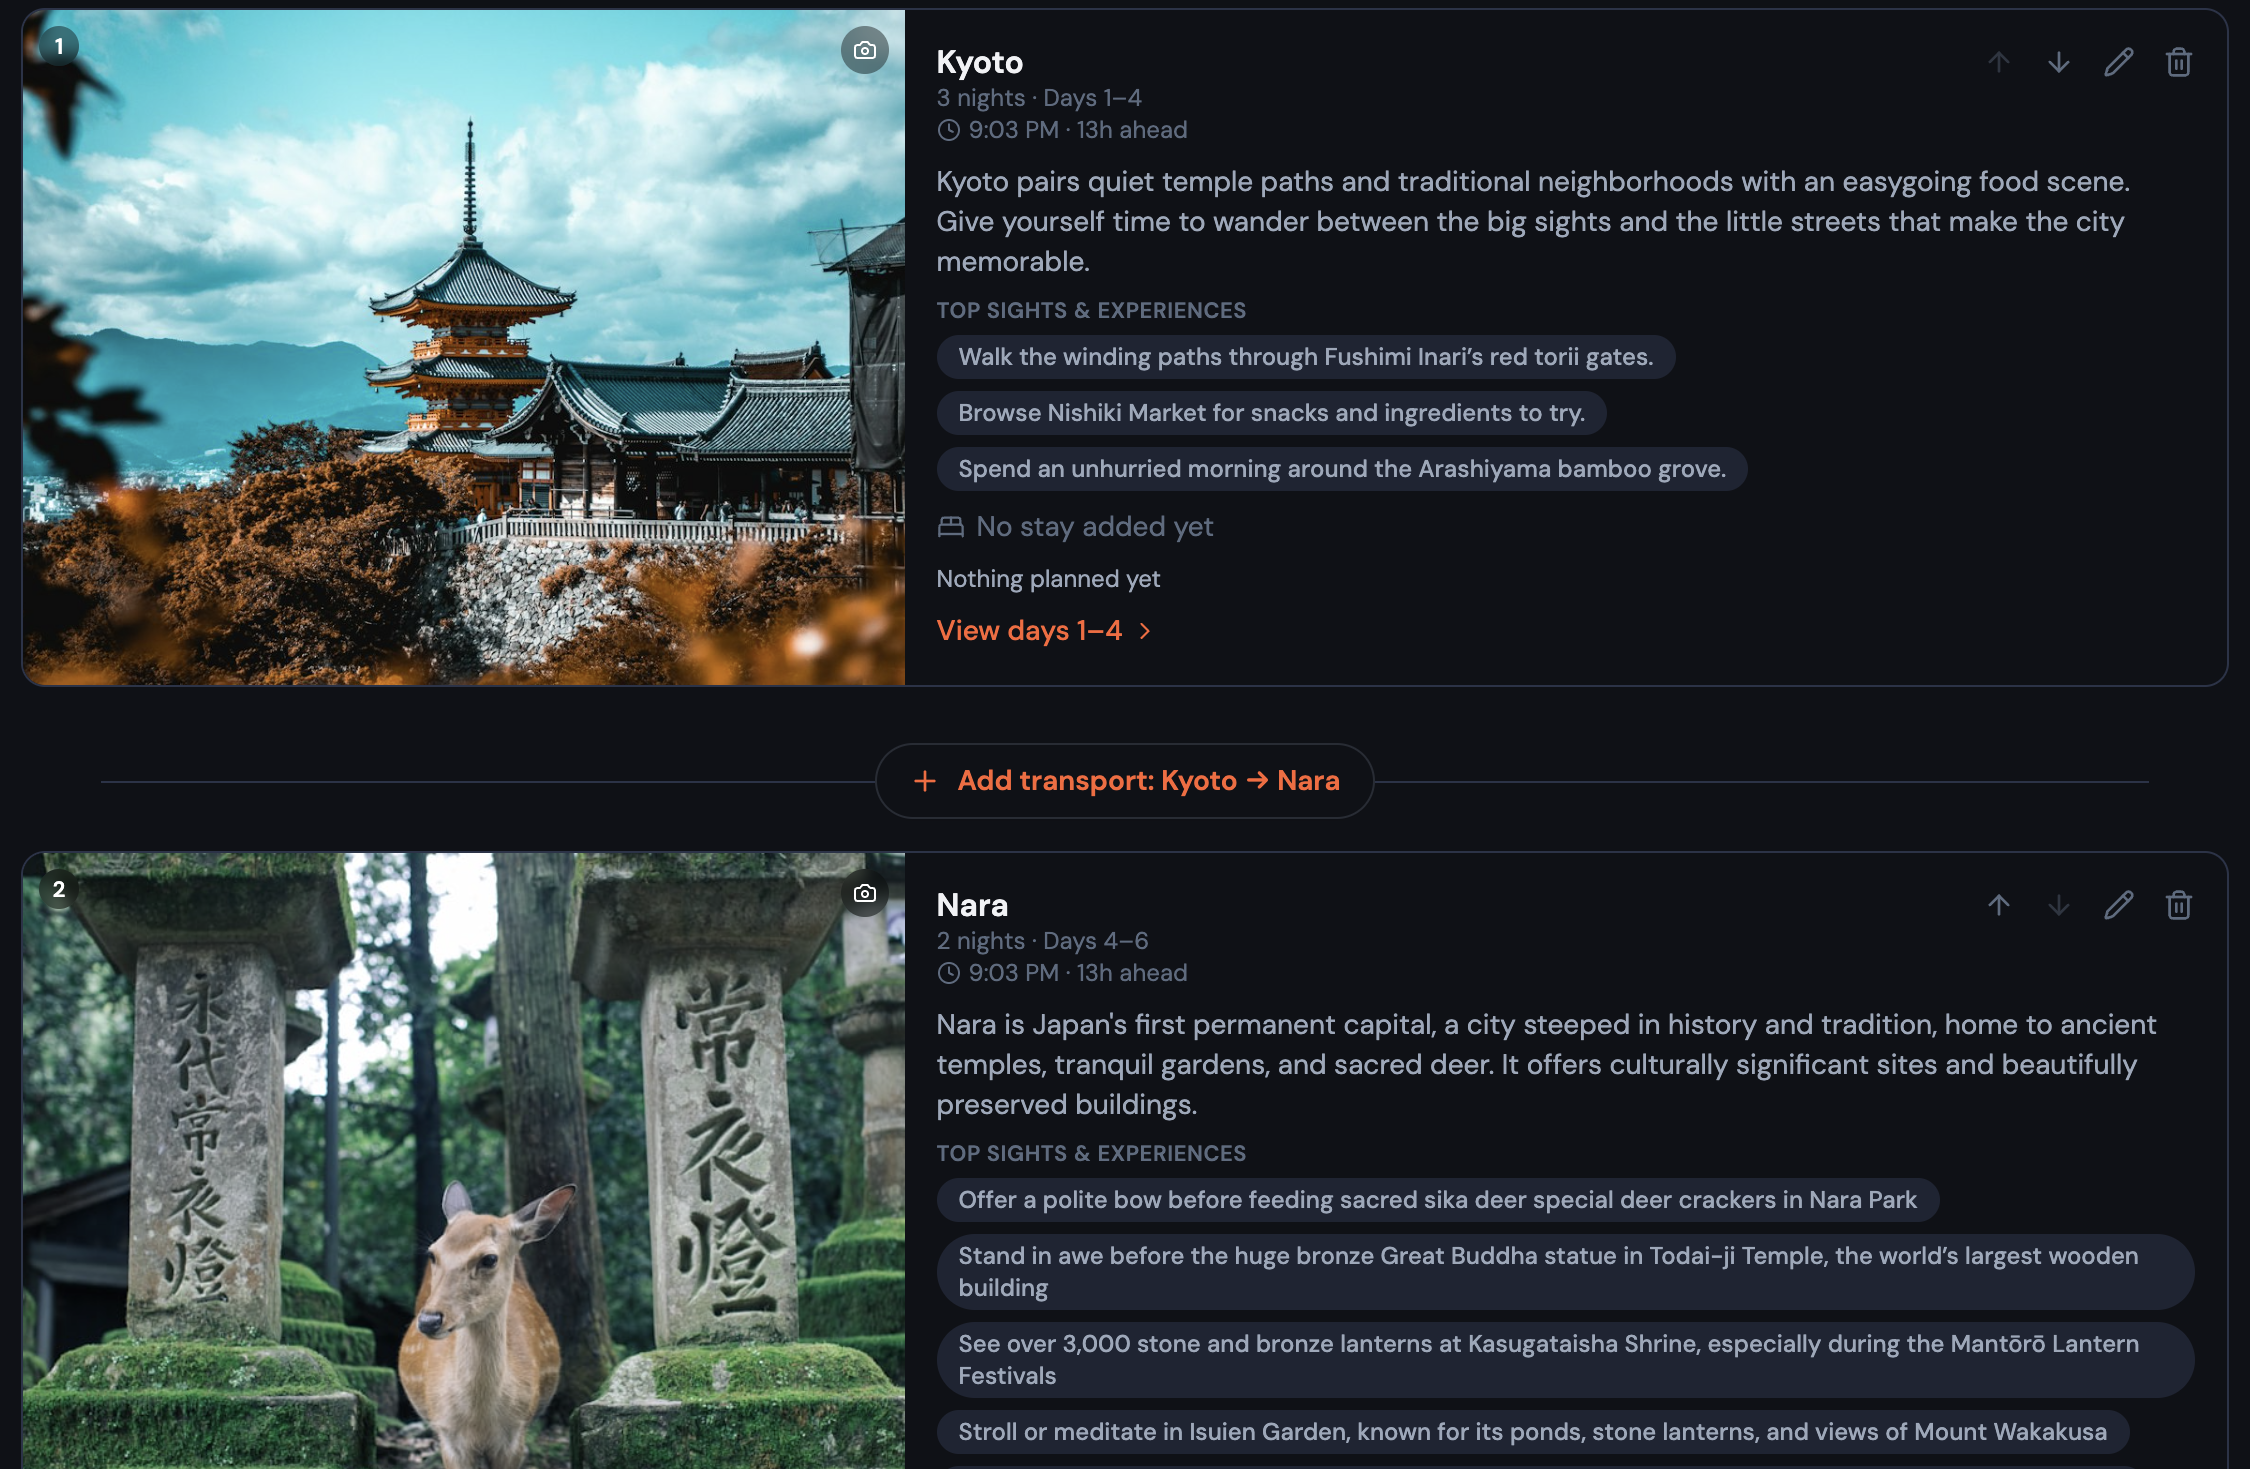2250x1469 pixels.
Task: Click Kyoto's TOP SIGHTS & EXPERIENCES label
Action: coord(1091,310)
